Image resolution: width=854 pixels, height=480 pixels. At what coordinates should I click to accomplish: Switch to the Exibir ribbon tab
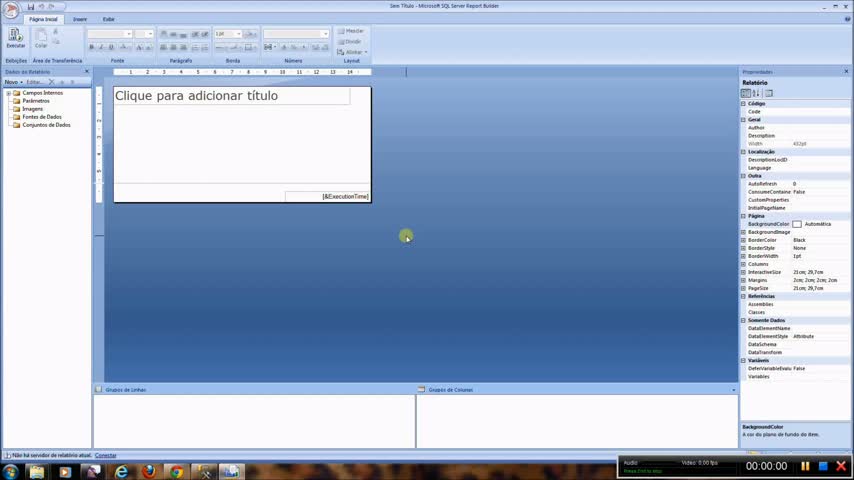(x=108, y=19)
